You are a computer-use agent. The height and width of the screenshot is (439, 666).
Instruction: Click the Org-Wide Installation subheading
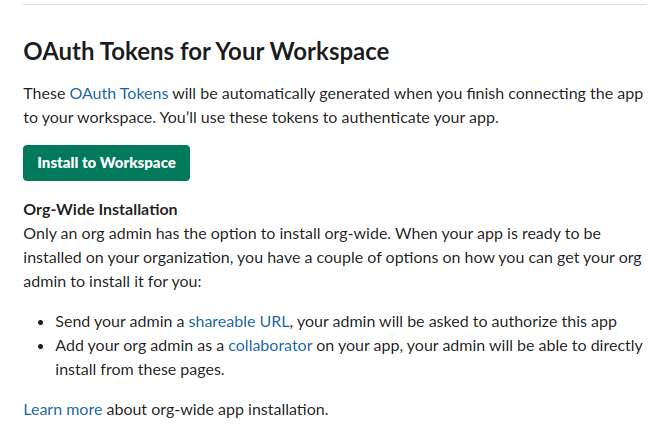click(100, 210)
